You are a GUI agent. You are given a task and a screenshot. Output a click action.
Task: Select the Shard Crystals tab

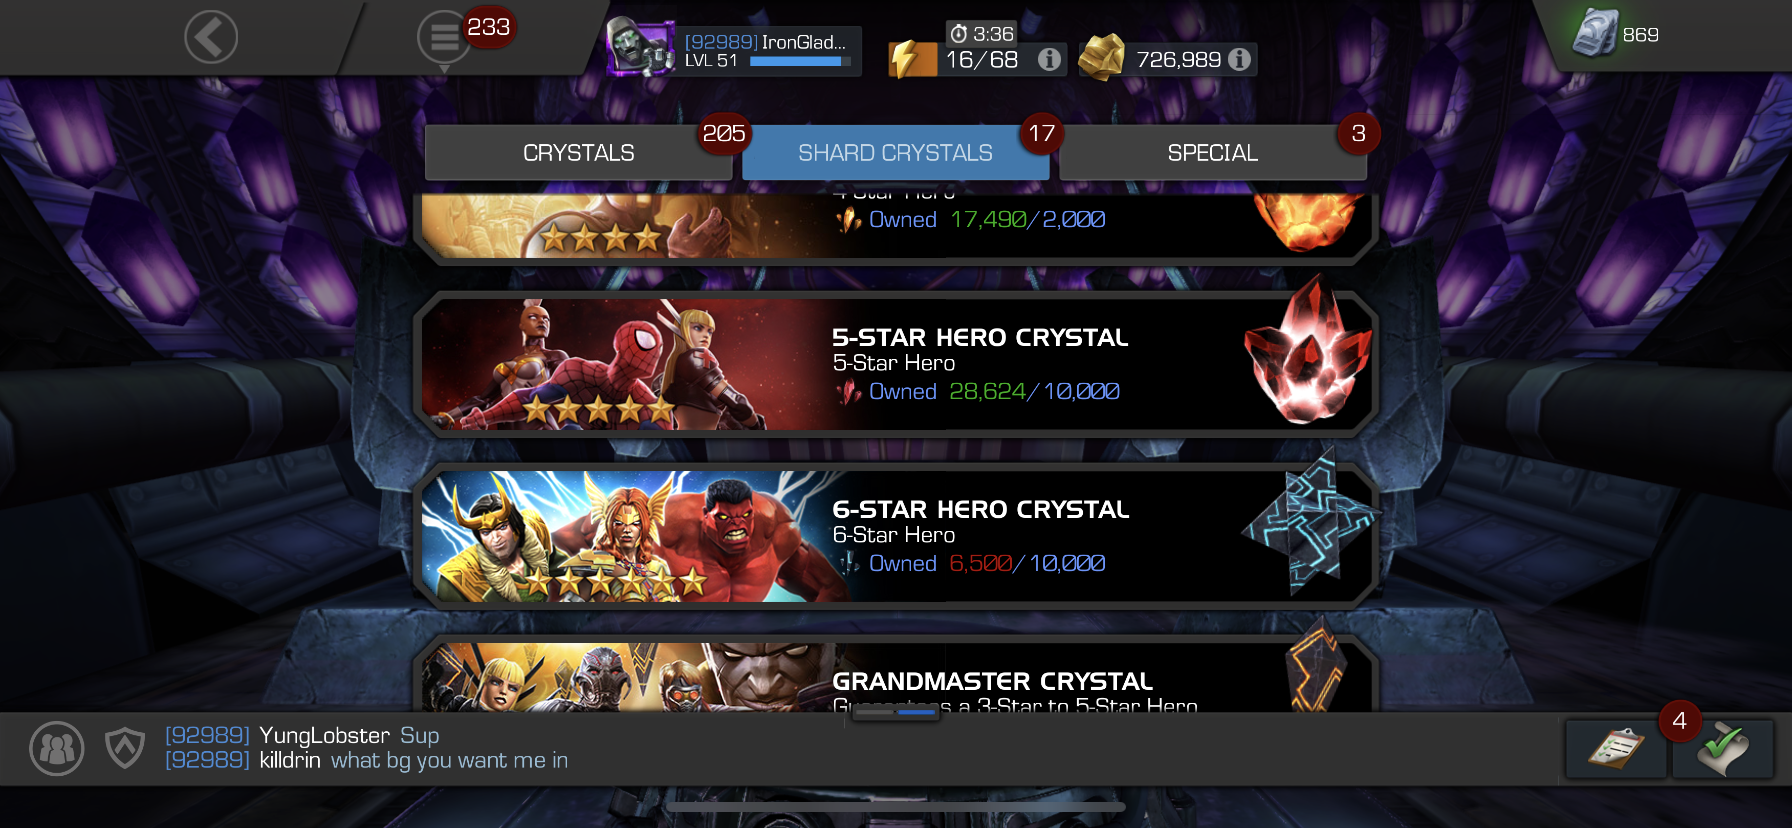895,153
